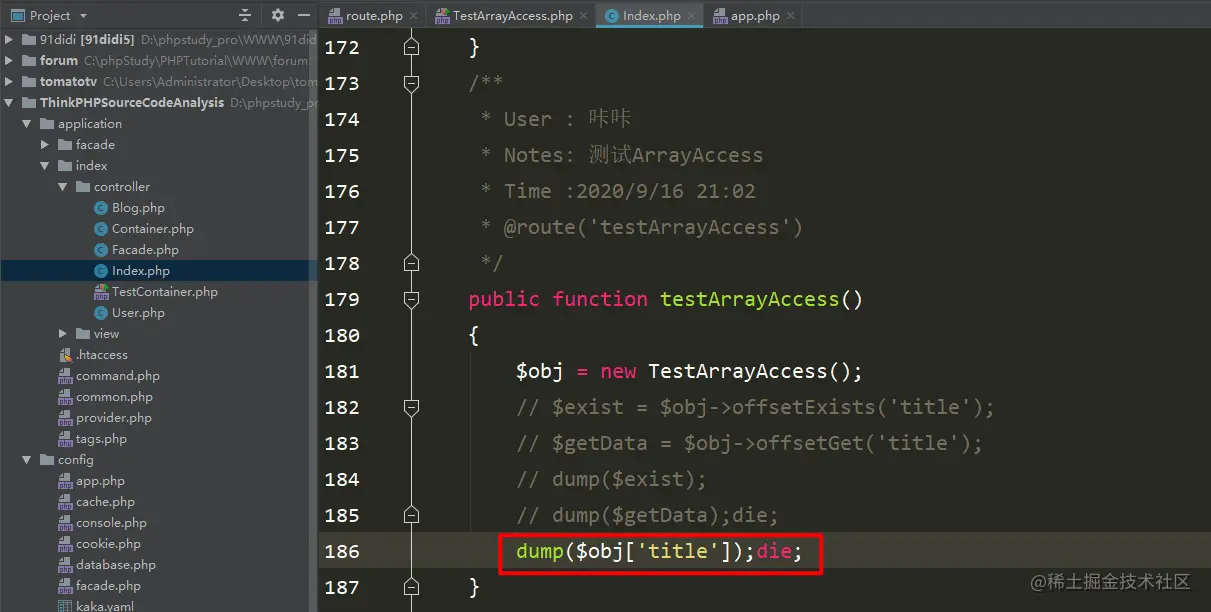This screenshot has height=612, width=1211.
Task: Switch to app.php editor tab
Action: pos(755,16)
